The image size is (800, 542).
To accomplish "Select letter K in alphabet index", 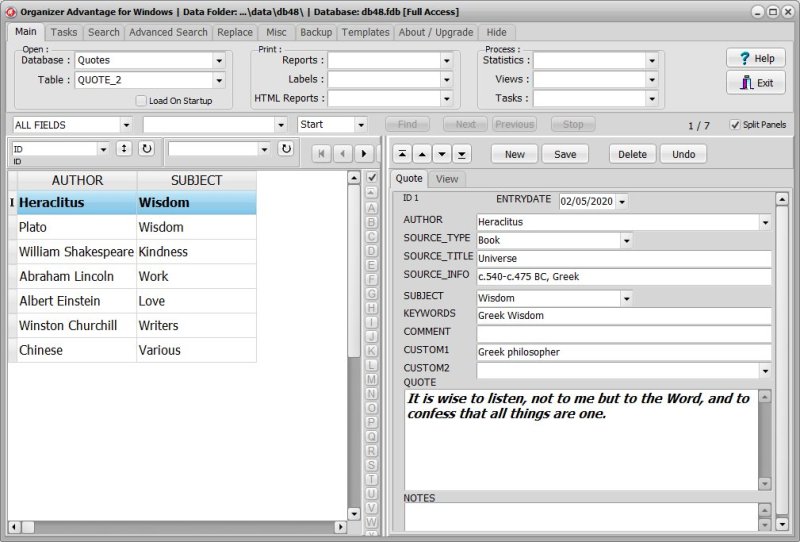I will pos(371,351).
